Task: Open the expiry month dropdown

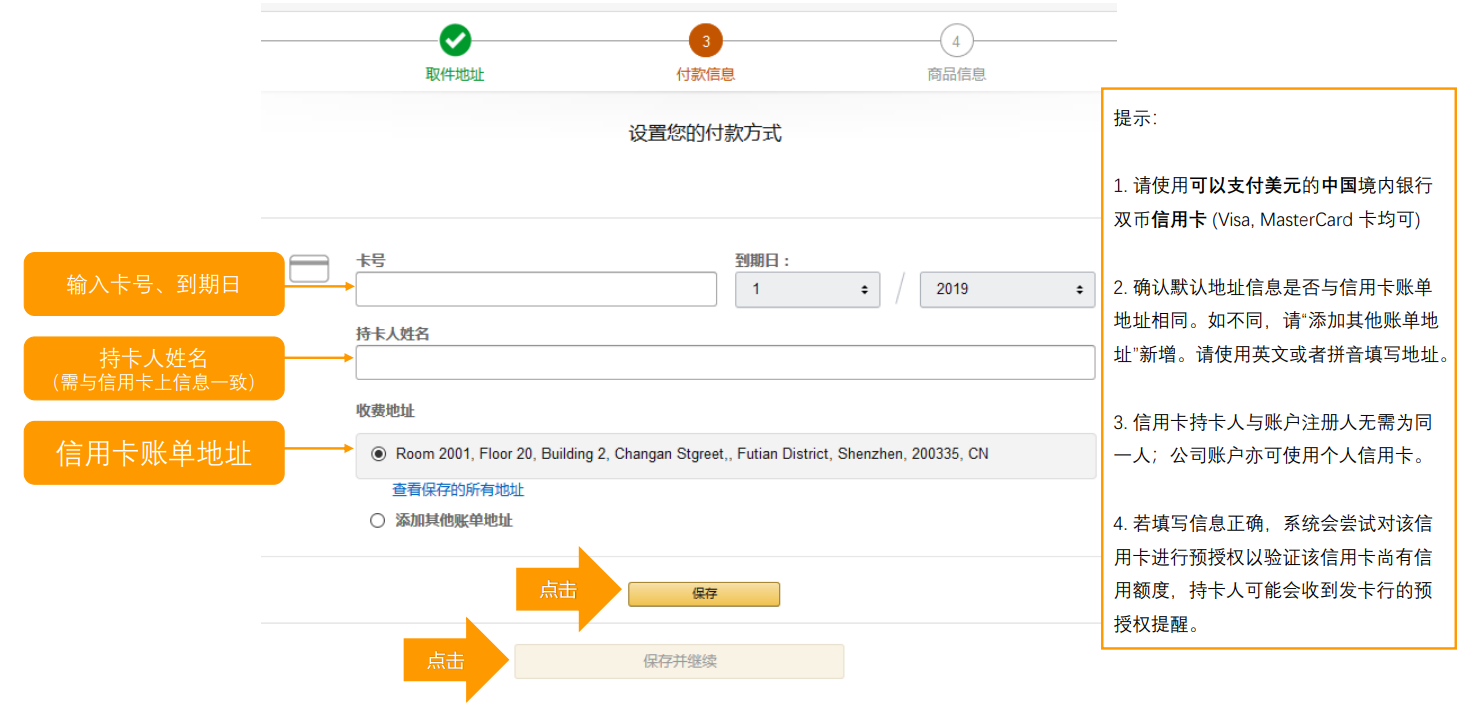Action: click(x=807, y=289)
